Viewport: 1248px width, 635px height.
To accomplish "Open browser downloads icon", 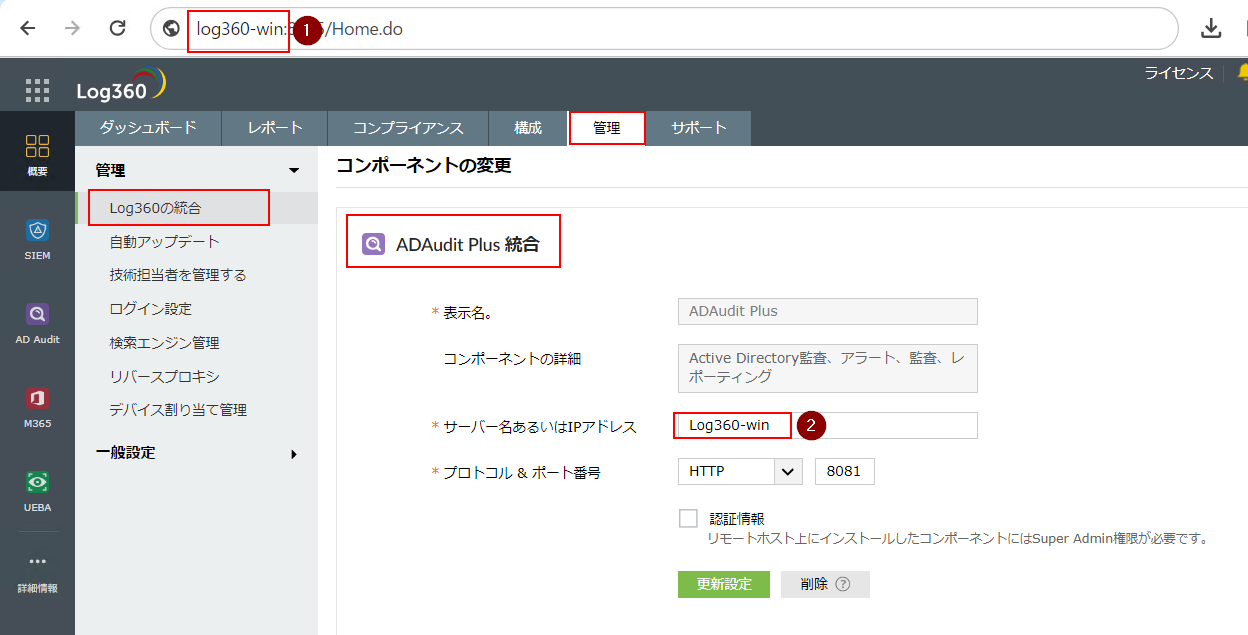I will pyautogui.click(x=1211, y=28).
